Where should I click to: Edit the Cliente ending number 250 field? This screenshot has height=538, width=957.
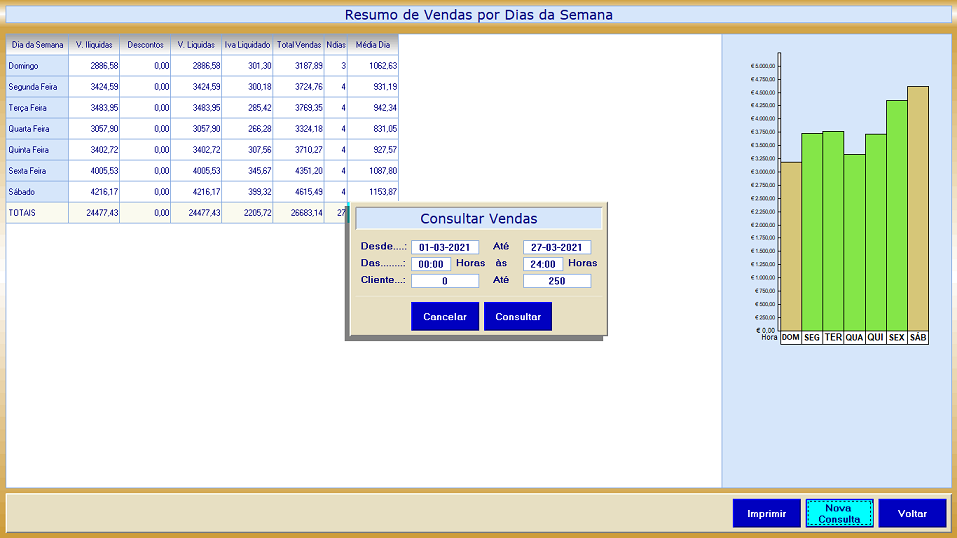point(557,281)
